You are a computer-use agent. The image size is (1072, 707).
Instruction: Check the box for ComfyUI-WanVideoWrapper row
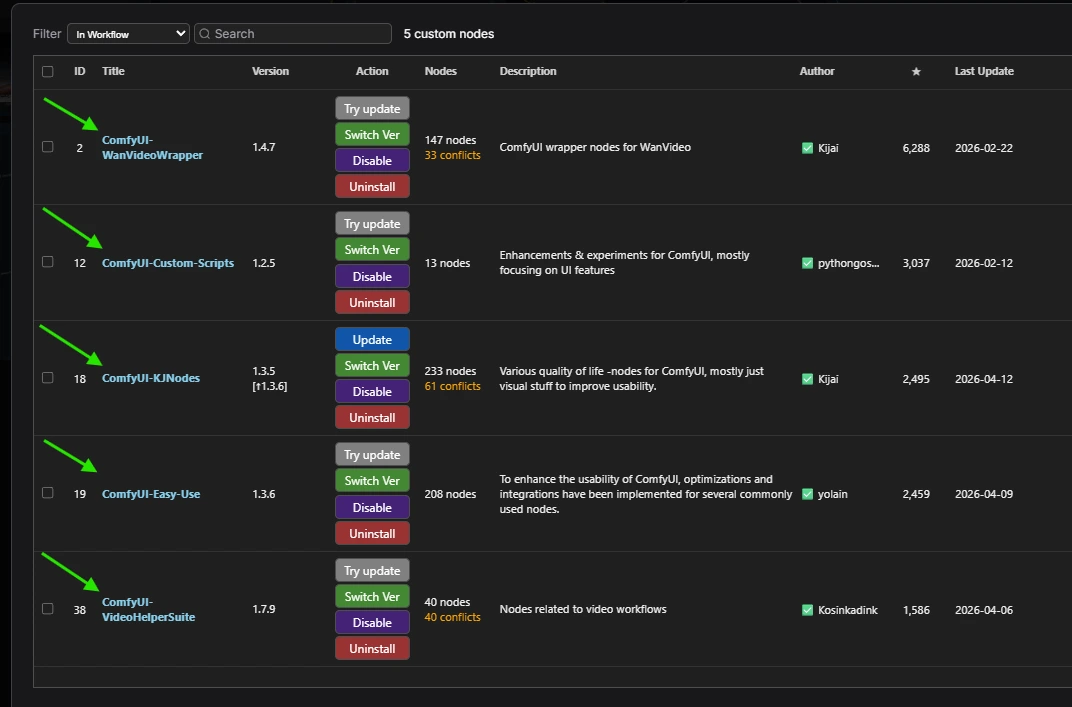tap(48, 147)
